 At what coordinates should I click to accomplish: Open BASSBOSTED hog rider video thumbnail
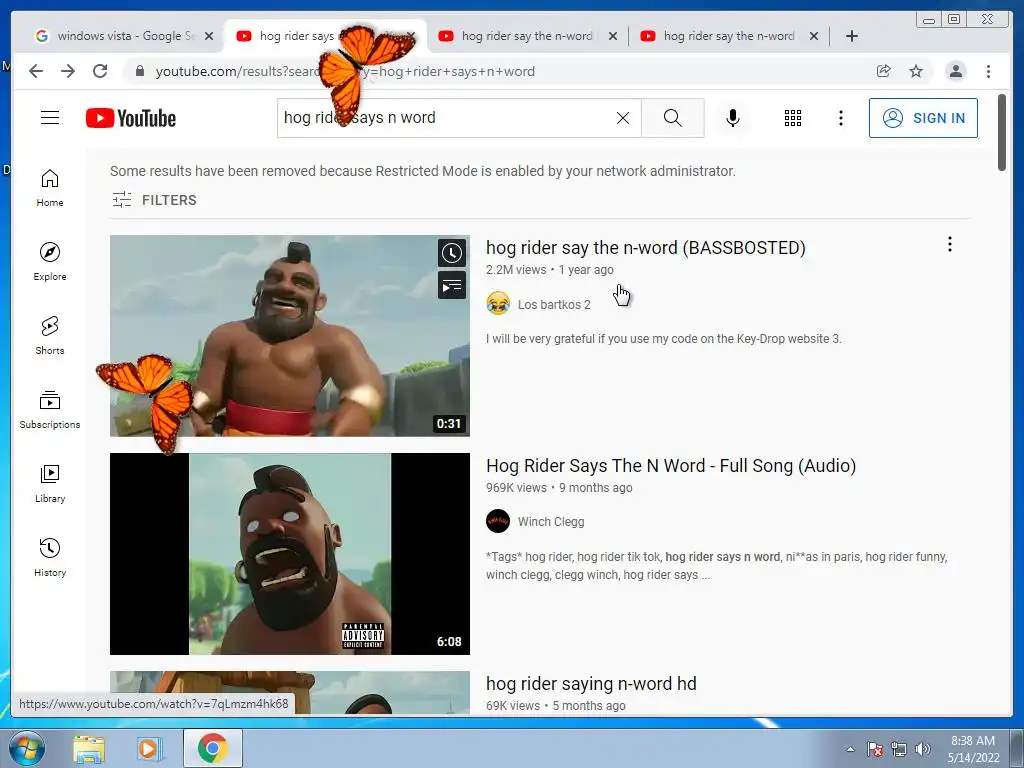tap(290, 336)
